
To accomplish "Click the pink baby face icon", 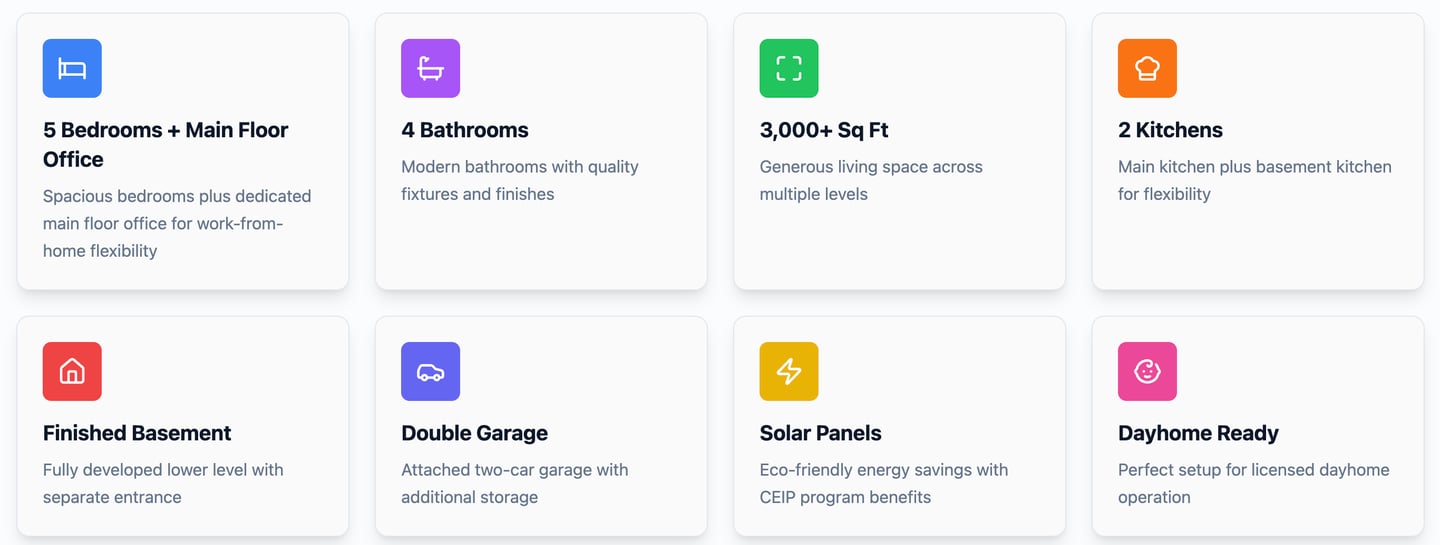I will 1147,371.
